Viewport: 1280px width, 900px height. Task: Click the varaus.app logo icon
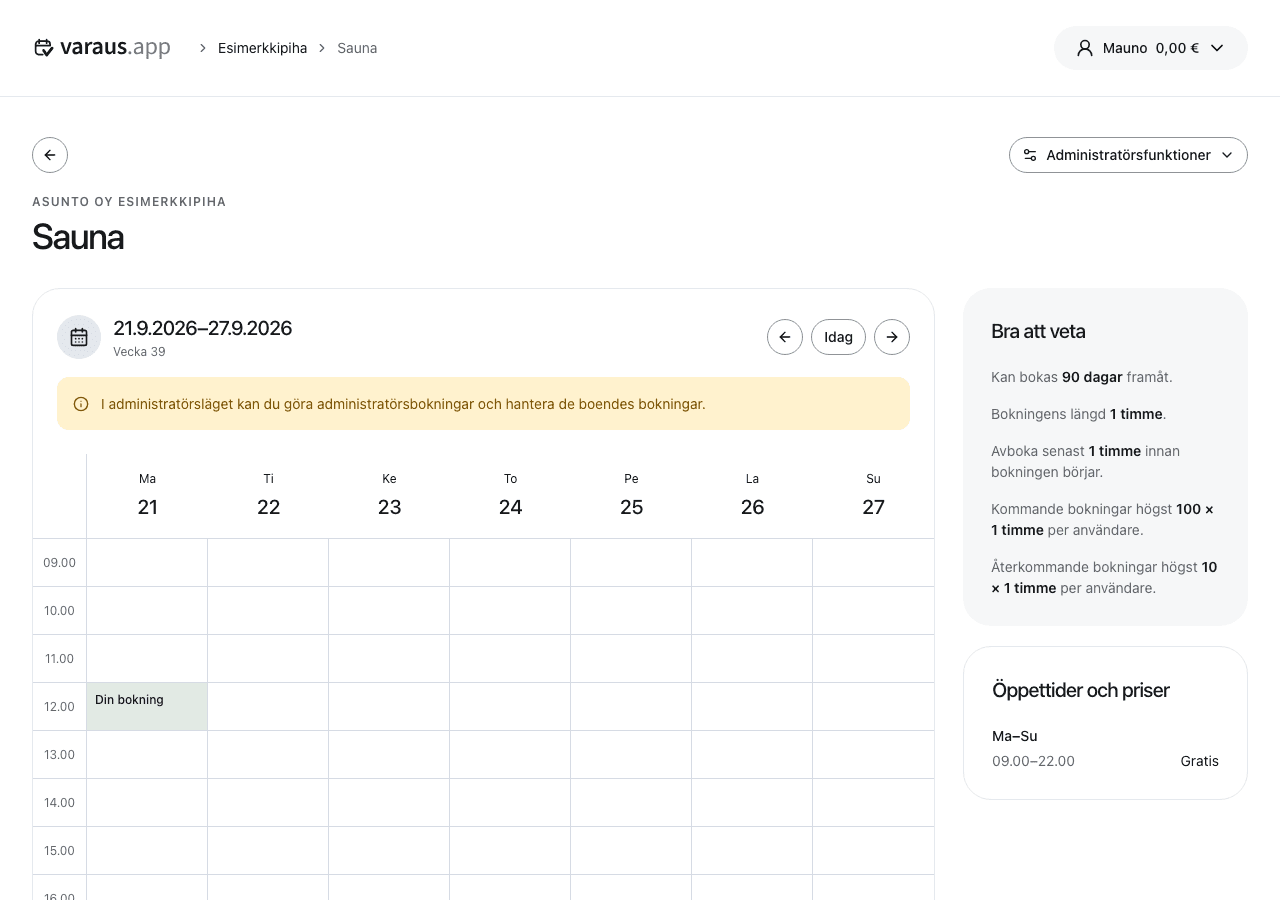point(43,48)
